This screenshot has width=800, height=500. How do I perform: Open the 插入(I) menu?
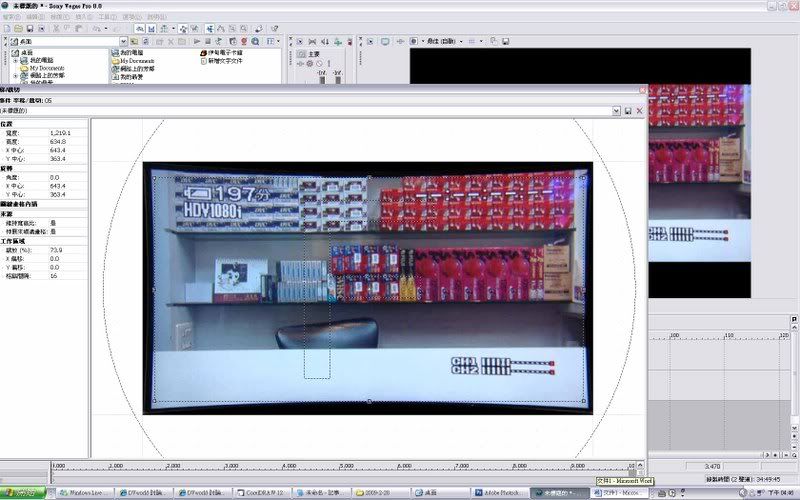click(84, 17)
